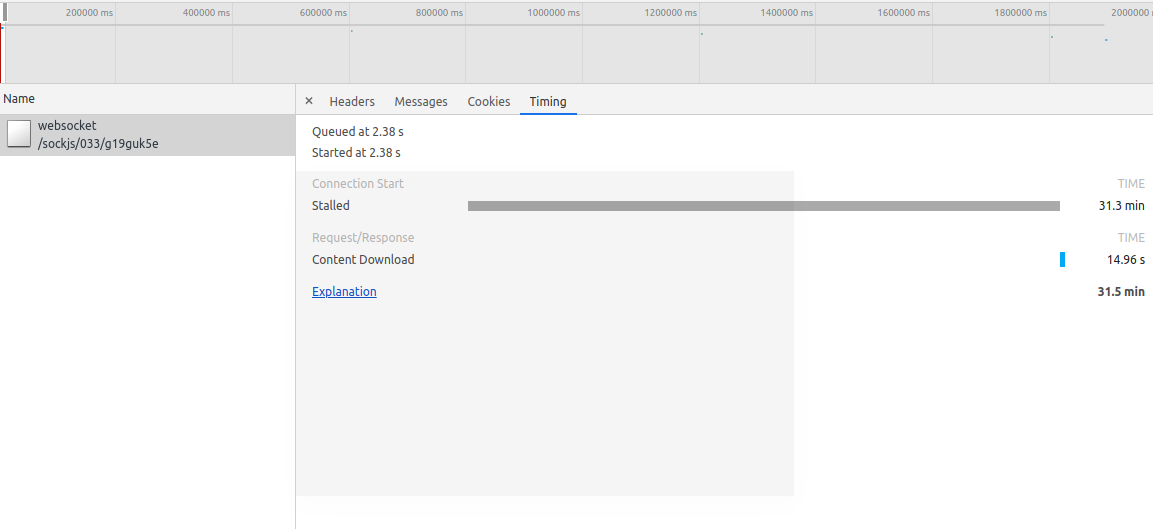
Task: Open the Headers tab
Action: [351, 102]
